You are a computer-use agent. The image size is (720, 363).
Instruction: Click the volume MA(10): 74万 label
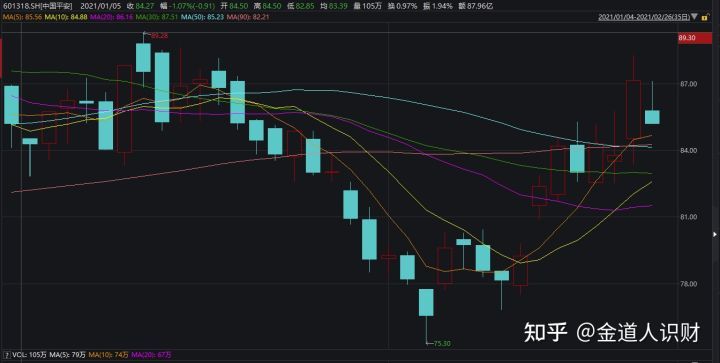coord(109,355)
